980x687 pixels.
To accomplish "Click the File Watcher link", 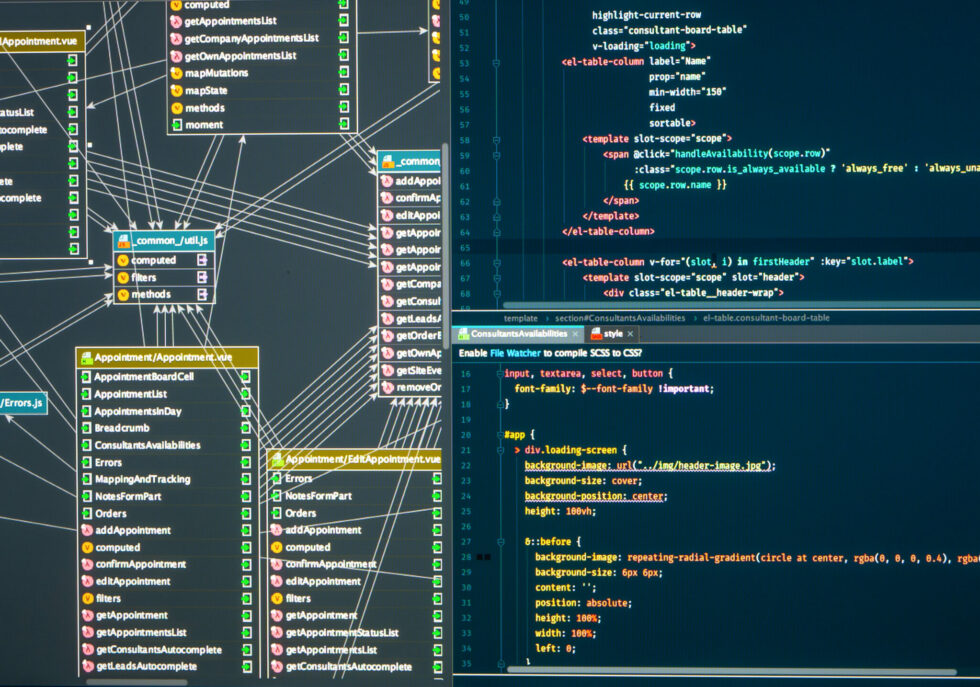I will (x=516, y=353).
